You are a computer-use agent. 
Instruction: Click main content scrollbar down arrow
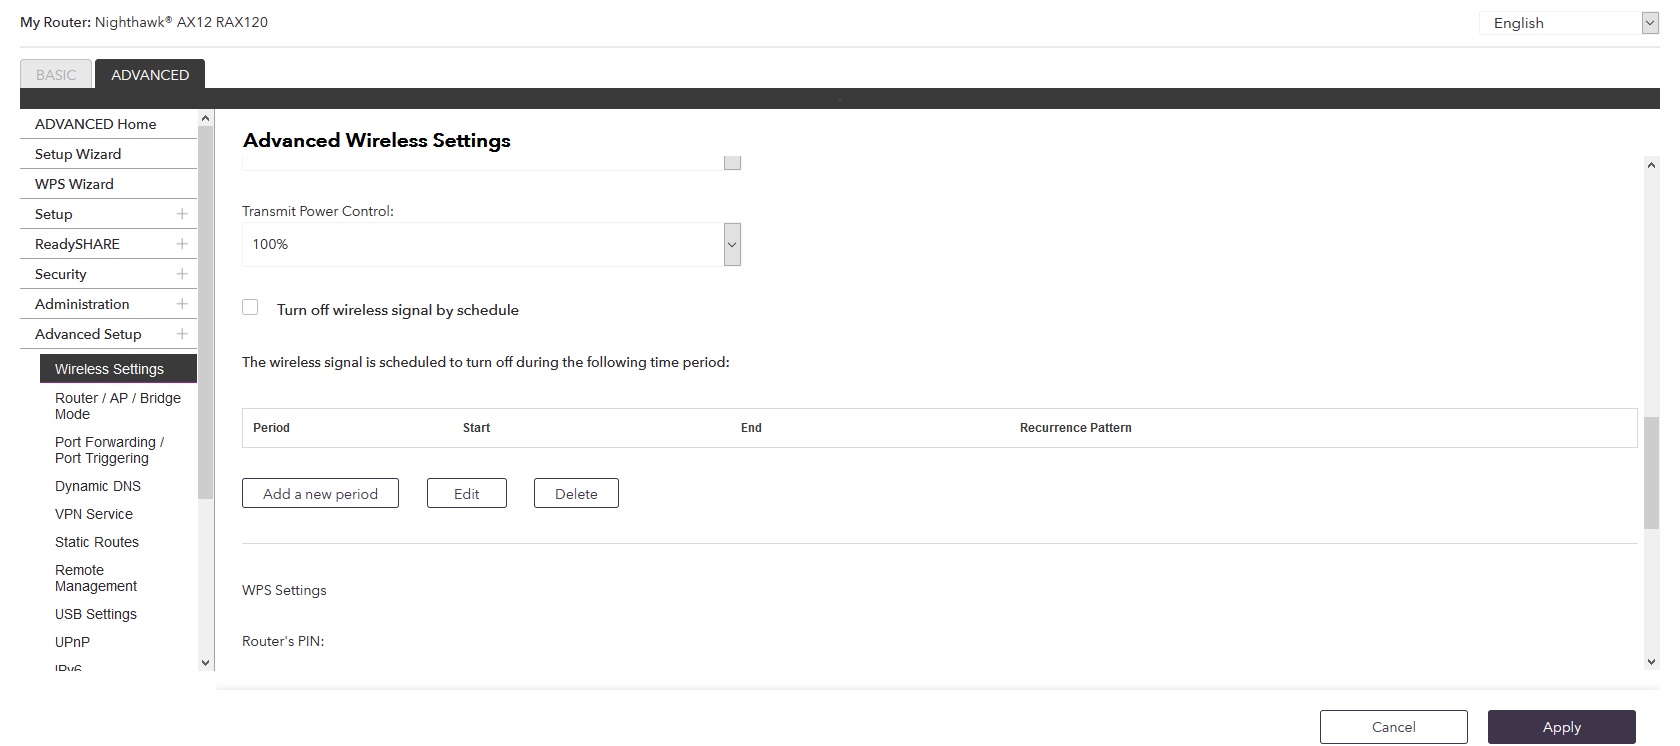pyautogui.click(x=1651, y=662)
